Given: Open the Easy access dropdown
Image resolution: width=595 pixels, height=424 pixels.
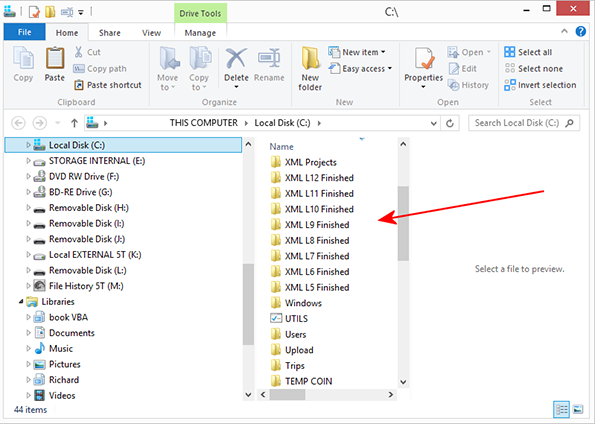Looking at the screenshot, I should 360,69.
